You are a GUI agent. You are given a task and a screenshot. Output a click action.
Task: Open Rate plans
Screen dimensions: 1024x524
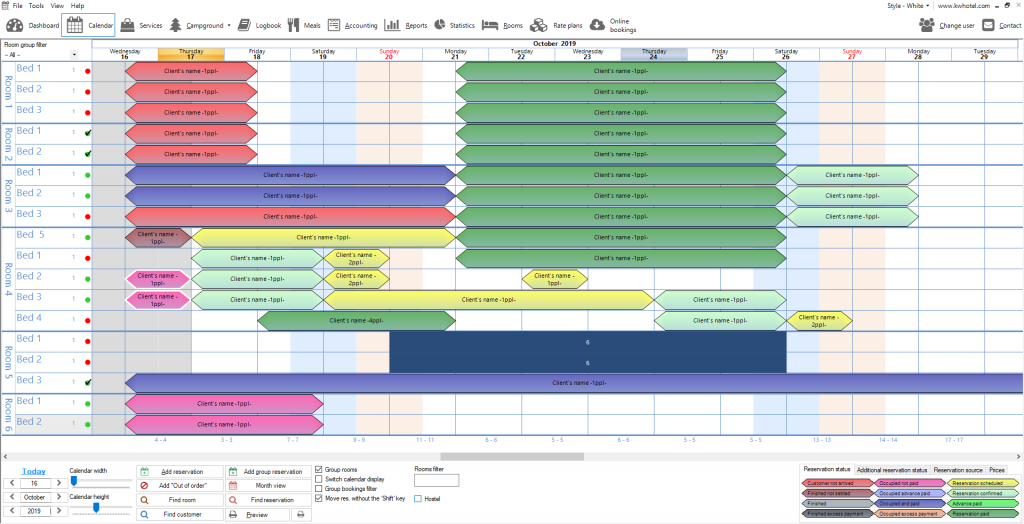click(556, 25)
